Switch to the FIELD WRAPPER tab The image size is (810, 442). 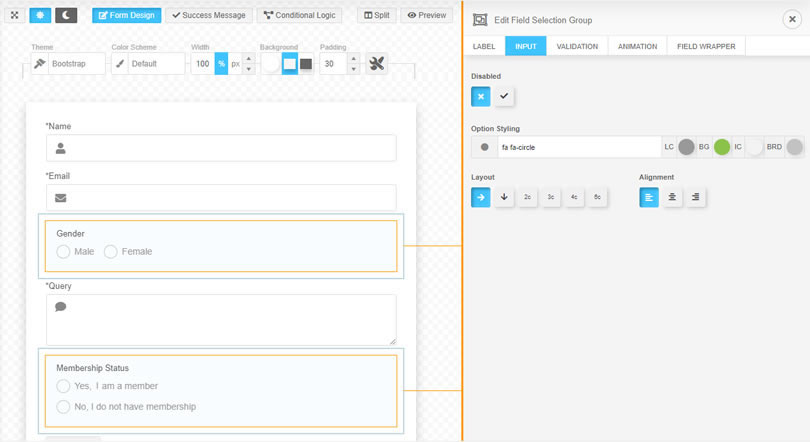pyautogui.click(x=706, y=46)
